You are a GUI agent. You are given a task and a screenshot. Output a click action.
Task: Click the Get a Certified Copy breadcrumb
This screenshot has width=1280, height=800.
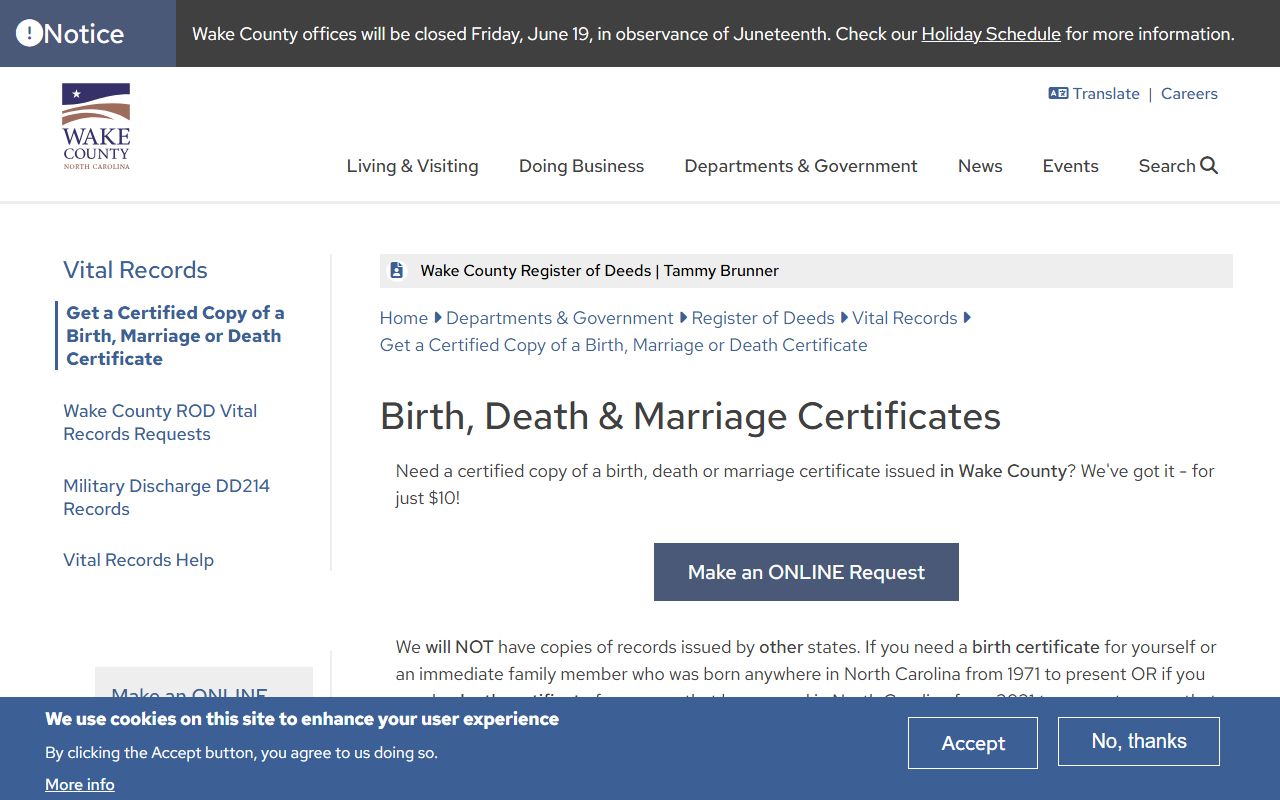tap(624, 345)
